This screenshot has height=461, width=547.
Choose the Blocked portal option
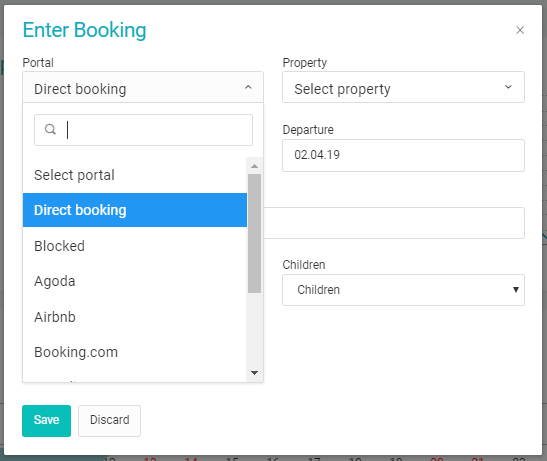point(135,246)
